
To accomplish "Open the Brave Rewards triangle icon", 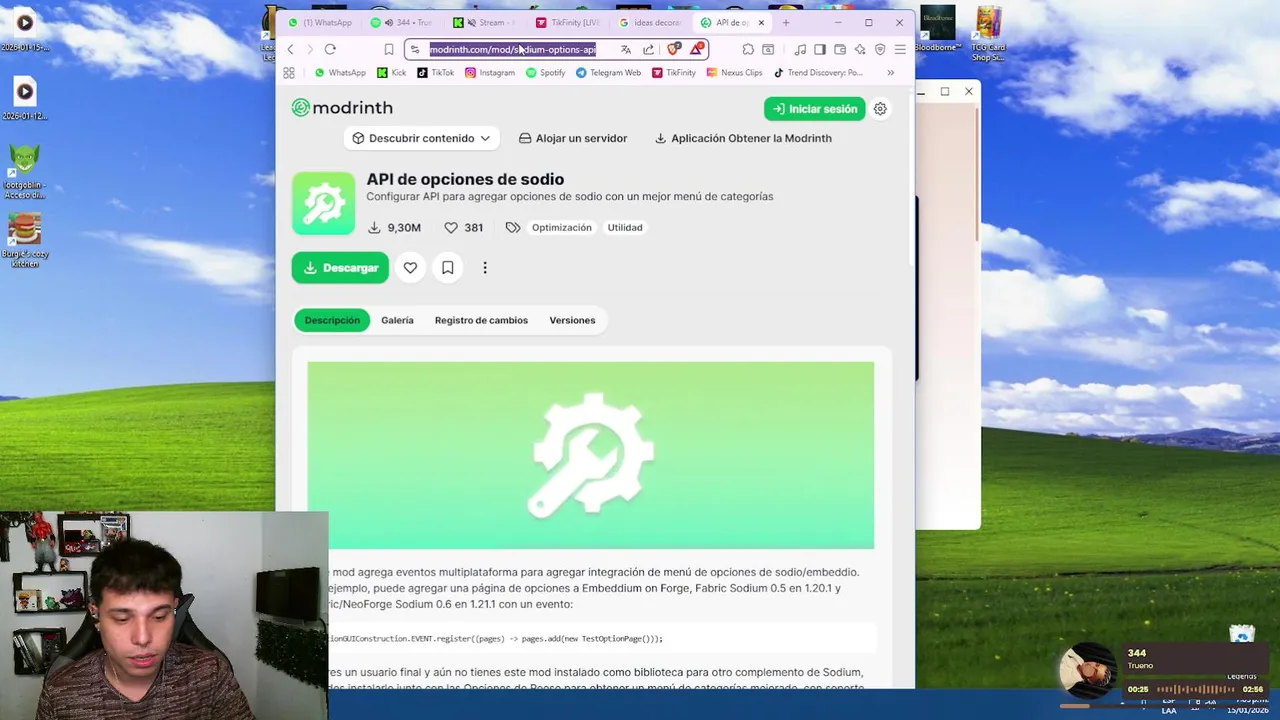I will coord(697,48).
